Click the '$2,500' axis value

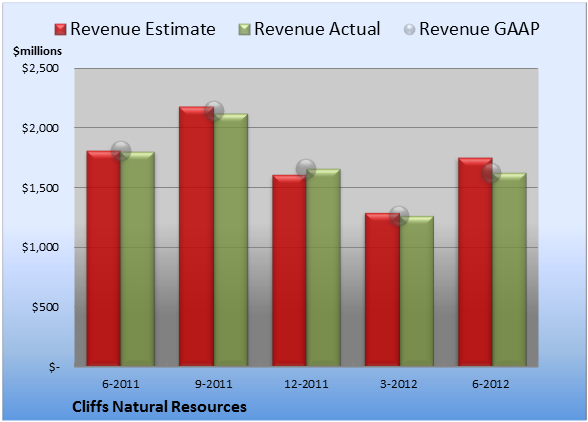[40, 68]
